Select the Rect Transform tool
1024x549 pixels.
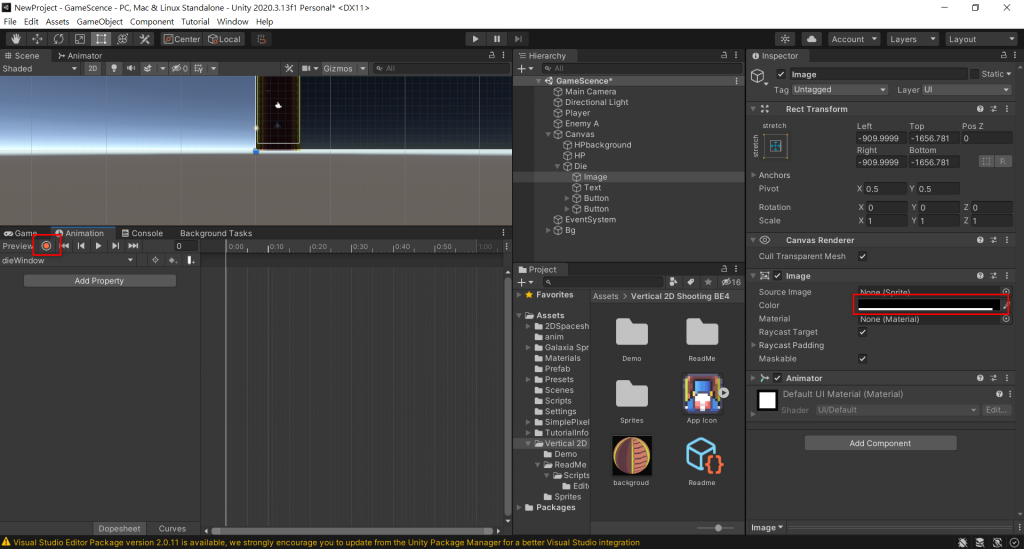(x=101, y=39)
